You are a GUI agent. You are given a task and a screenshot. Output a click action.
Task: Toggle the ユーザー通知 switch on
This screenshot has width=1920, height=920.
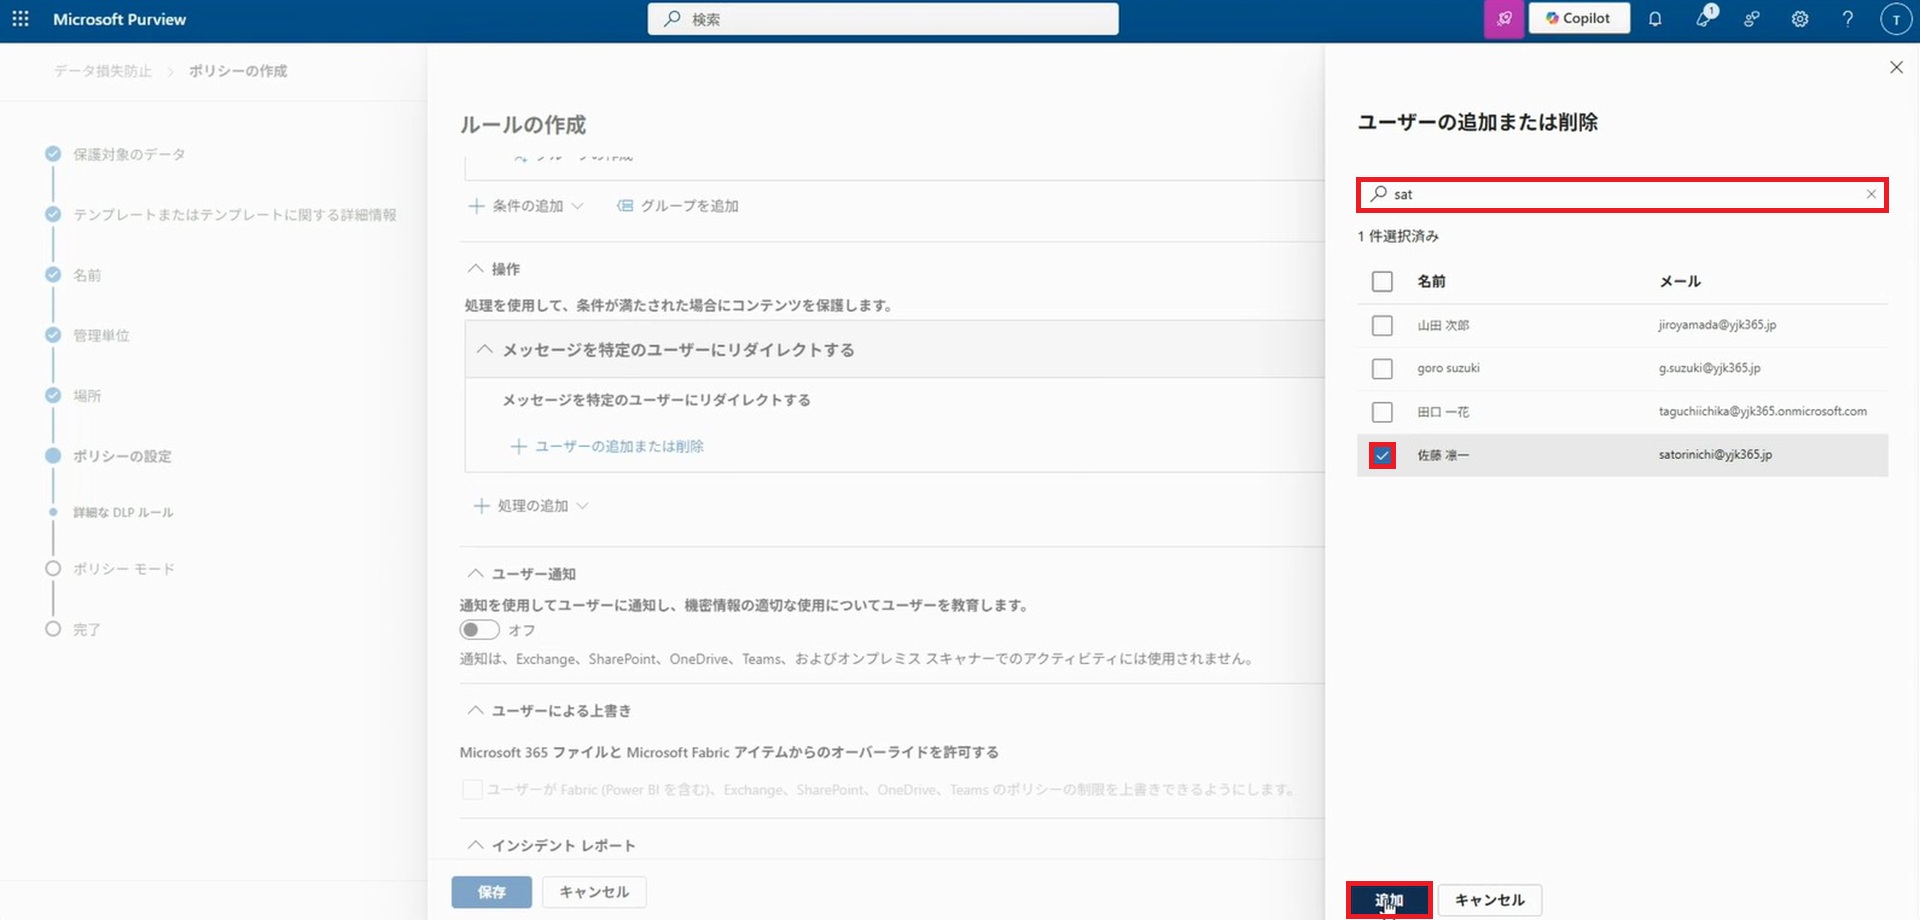point(479,630)
